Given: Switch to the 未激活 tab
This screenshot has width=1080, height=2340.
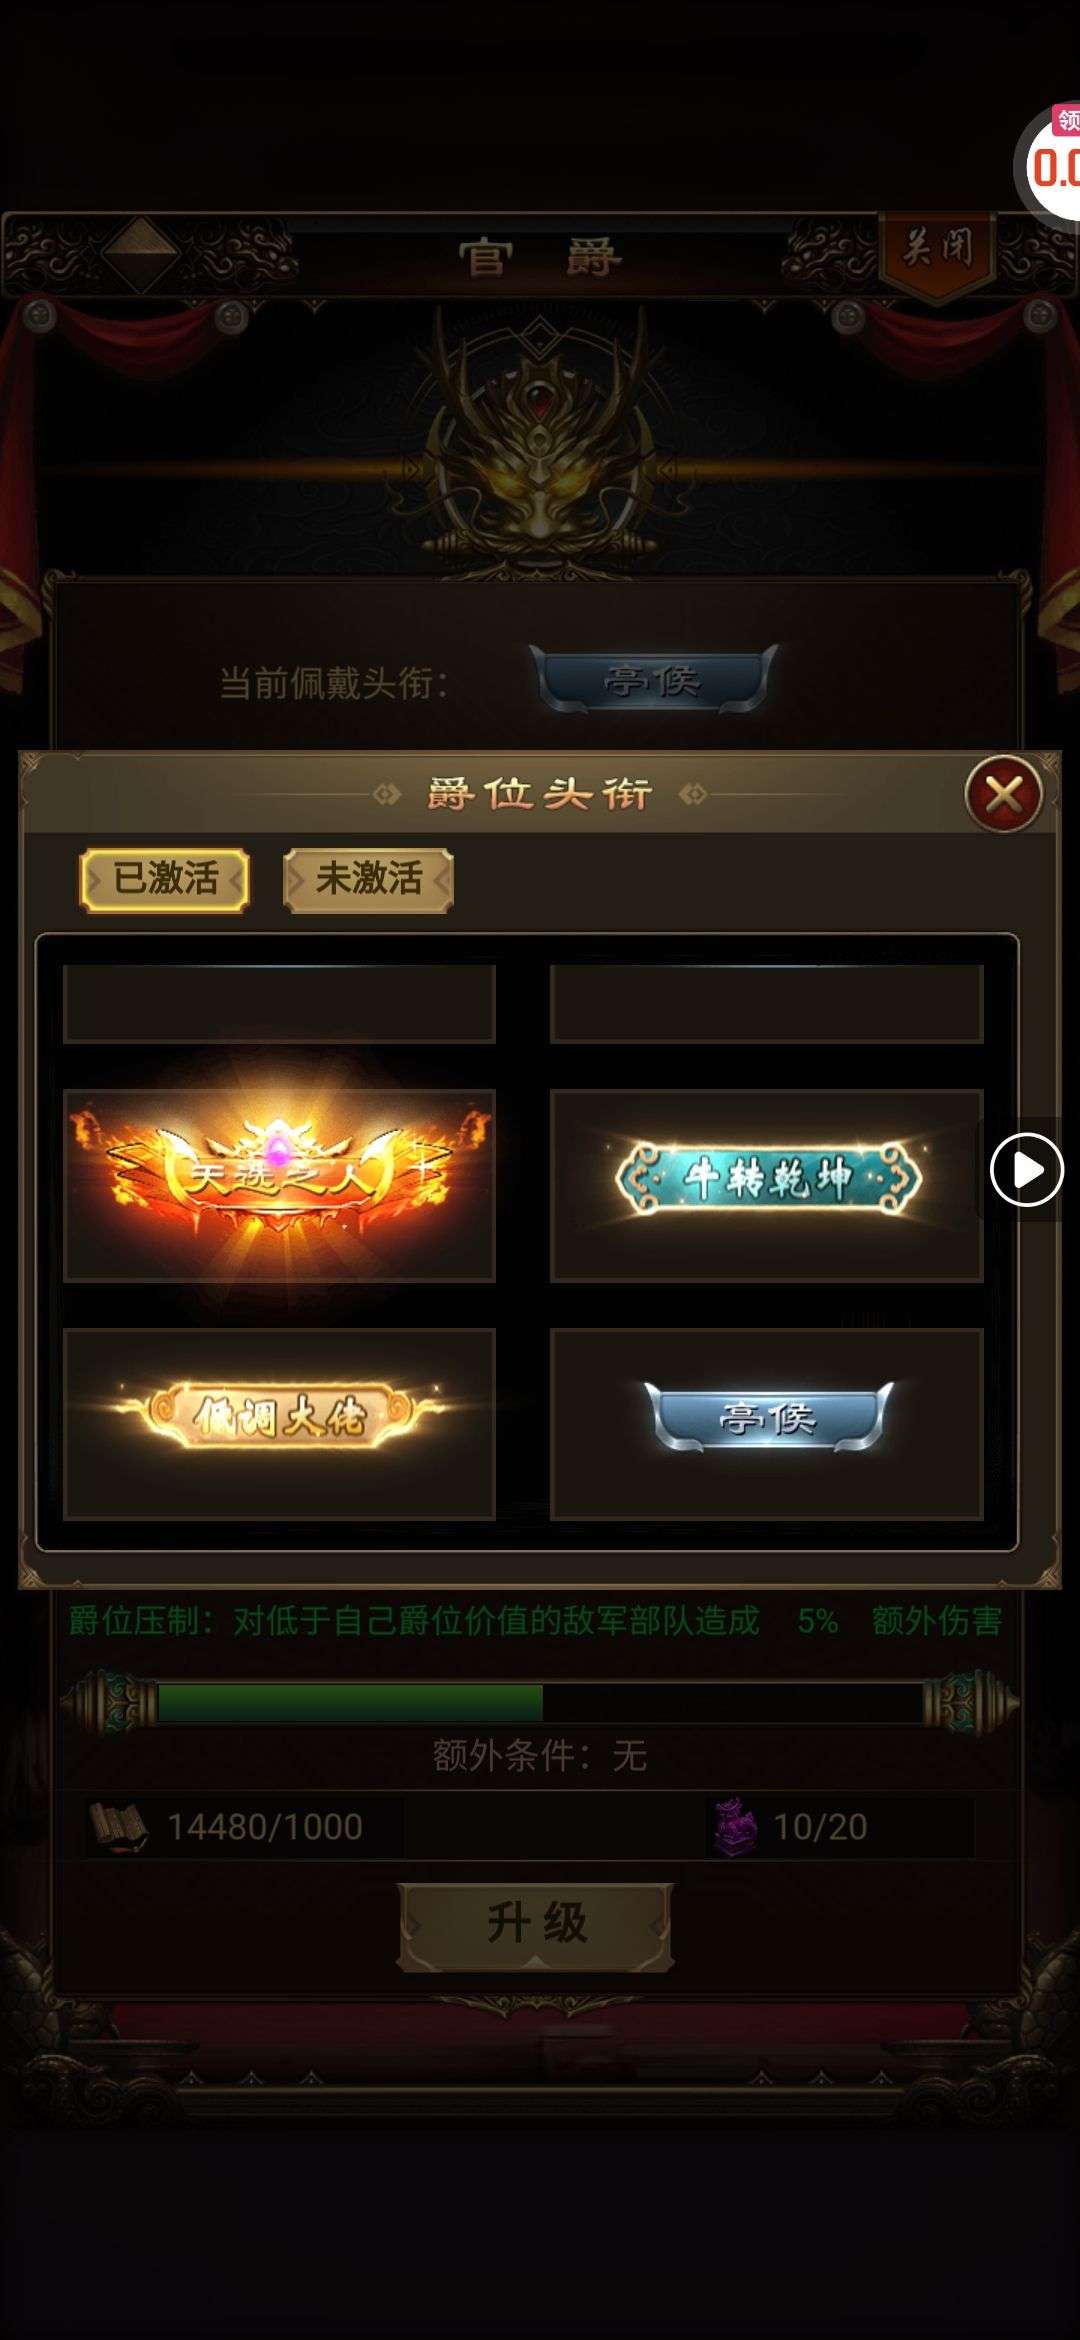Looking at the screenshot, I should pos(368,879).
